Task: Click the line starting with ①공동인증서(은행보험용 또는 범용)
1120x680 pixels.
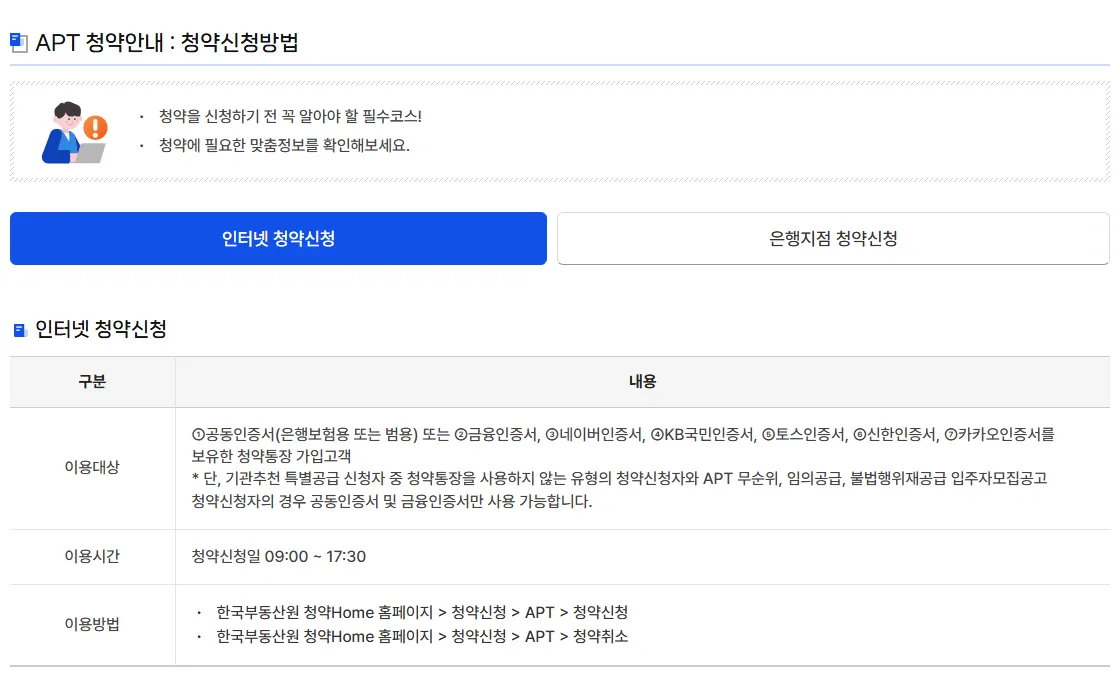Action: 623,434
